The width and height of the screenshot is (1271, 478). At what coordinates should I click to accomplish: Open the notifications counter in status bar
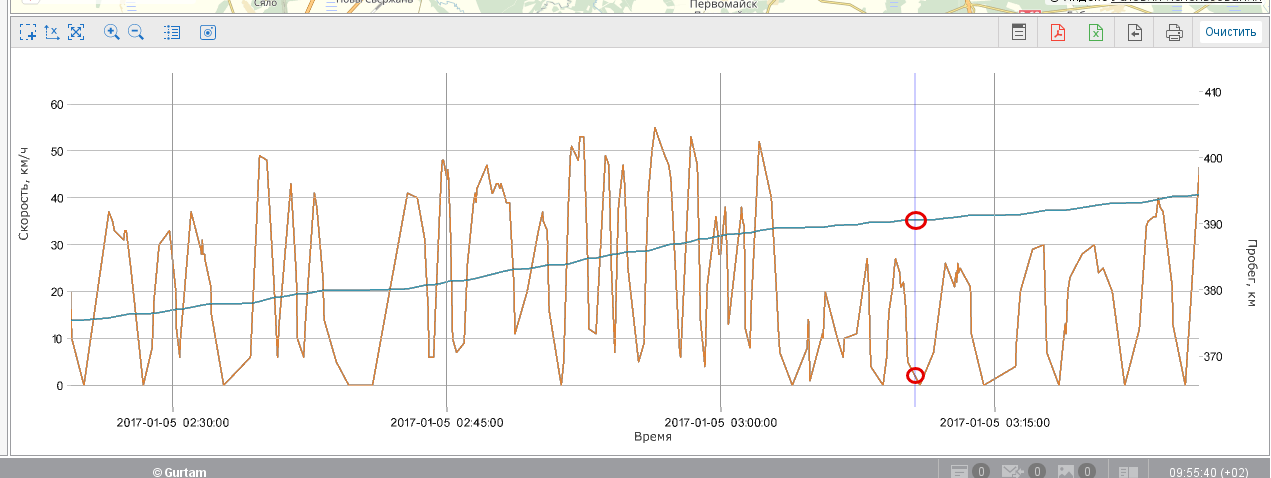pos(969,470)
